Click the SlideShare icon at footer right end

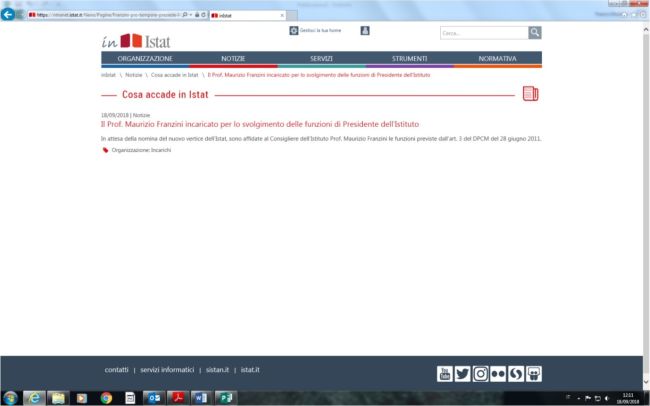tap(534, 373)
